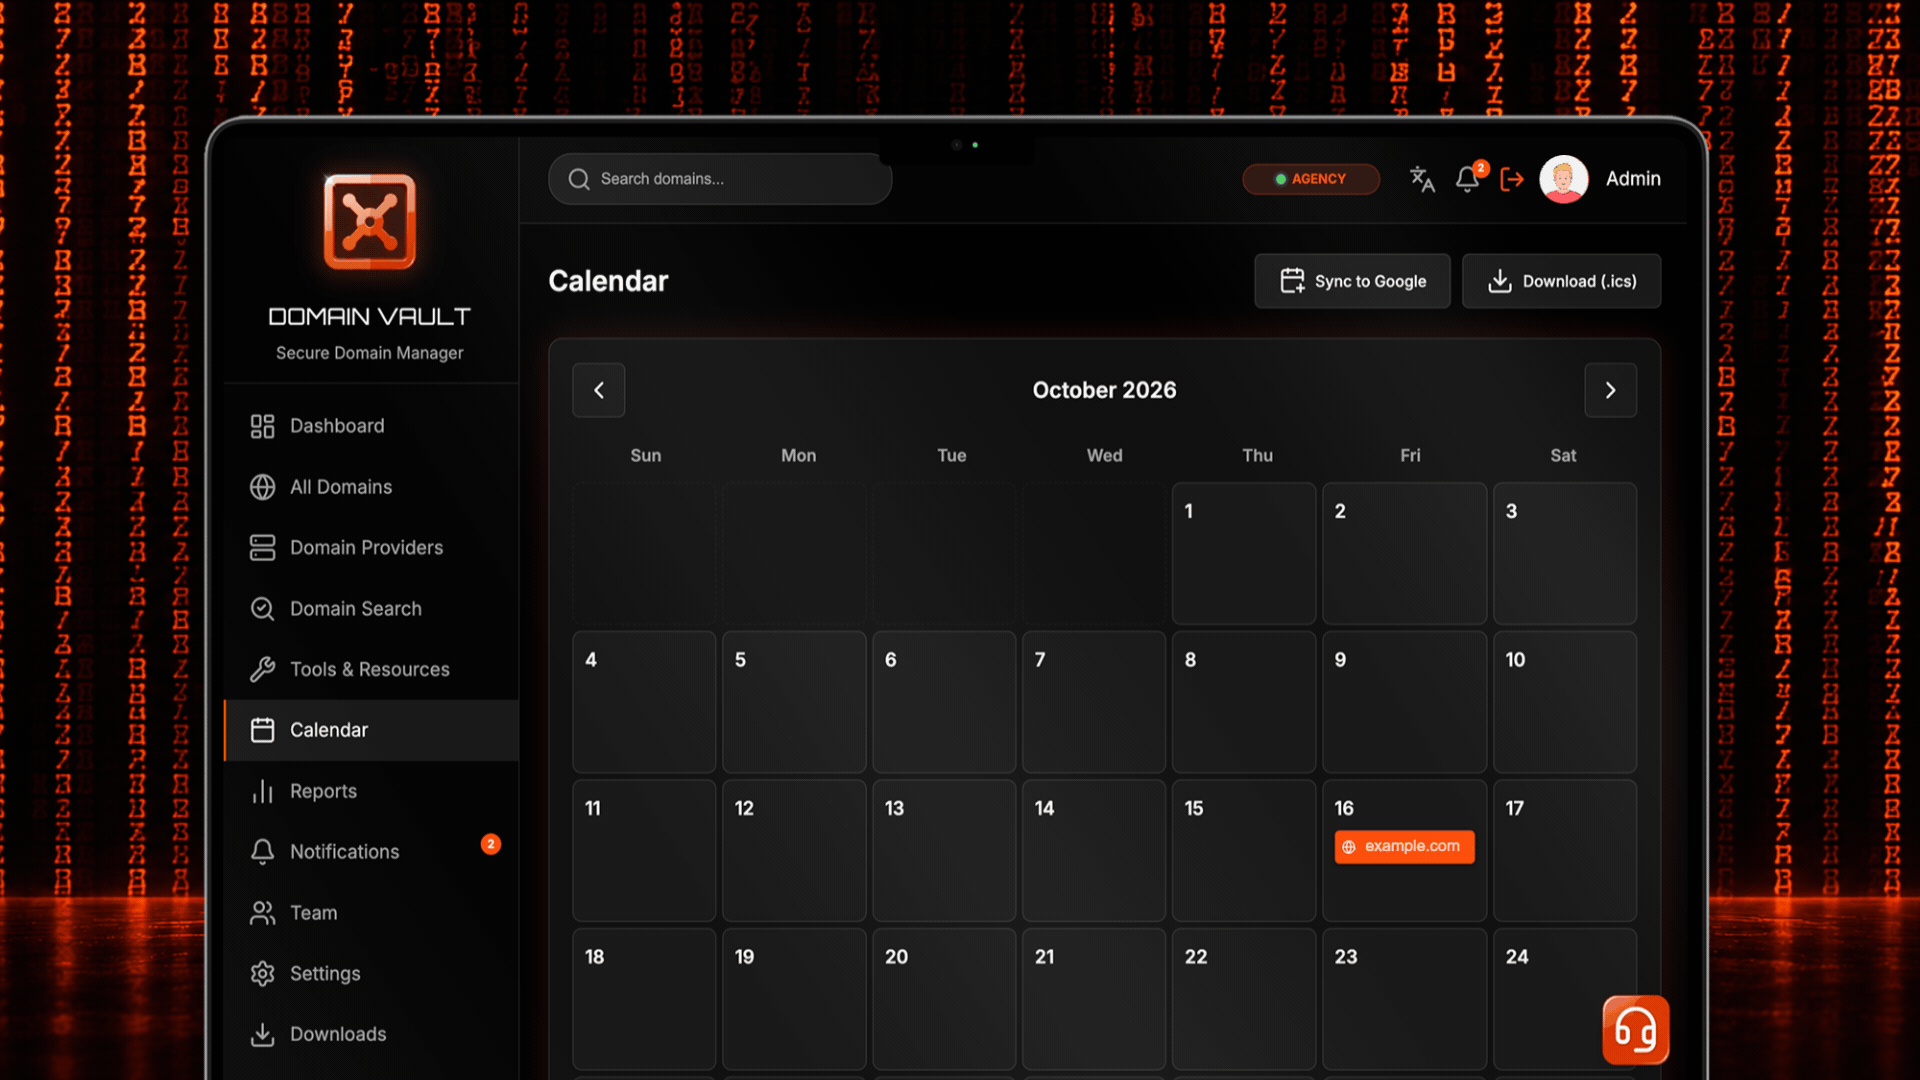Open example.com event on October 16
Viewport: 1920px width, 1080px height.
click(1404, 846)
